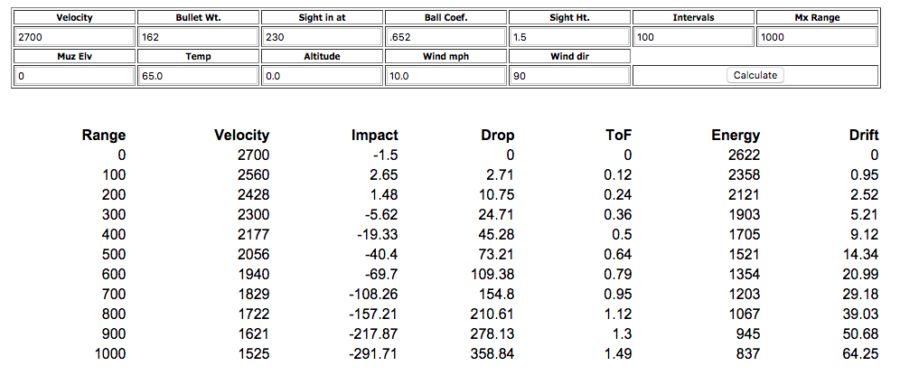Click the Mx Range input field
This screenshot has width=900, height=385.
[817, 37]
